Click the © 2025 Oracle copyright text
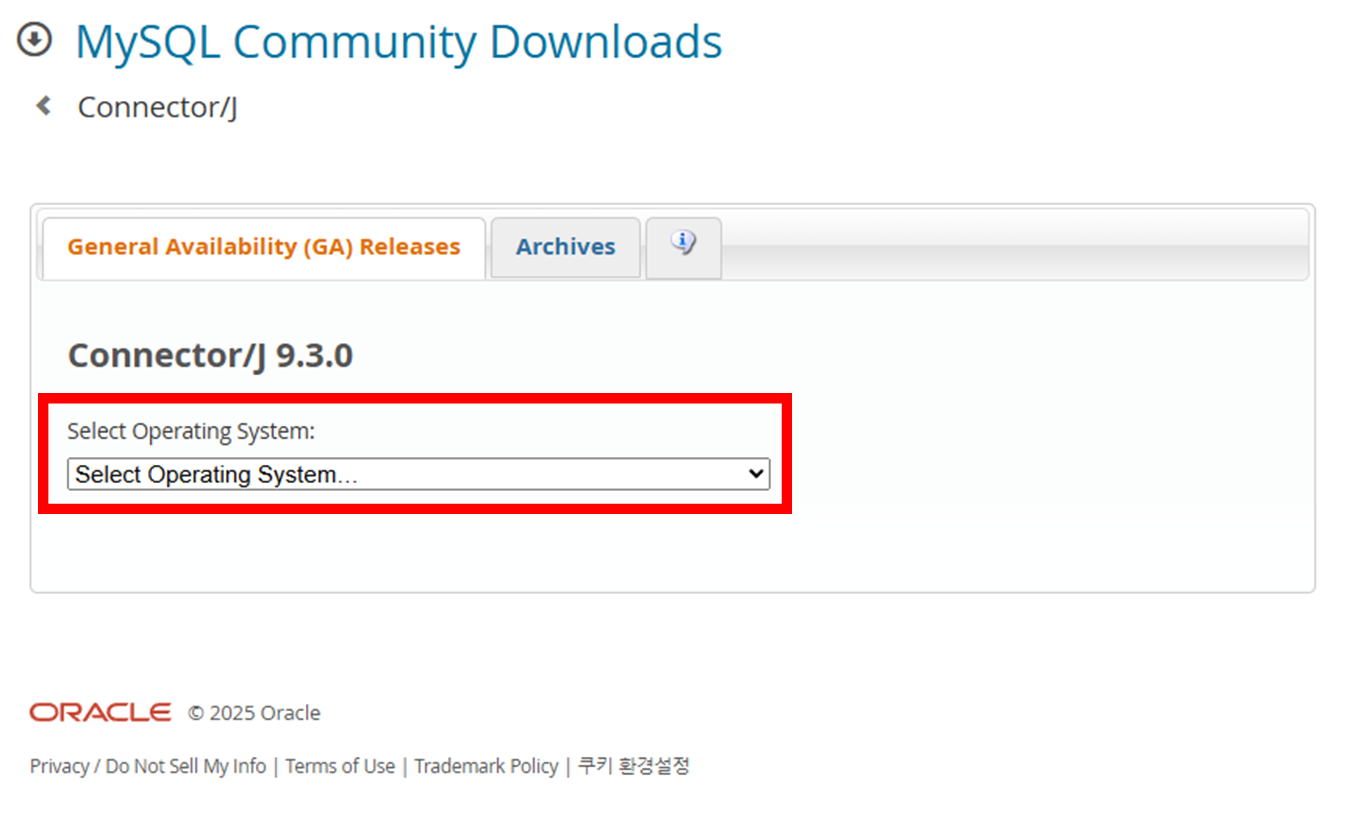The height and width of the screenshot is (823, 1366). pos(255,713)
